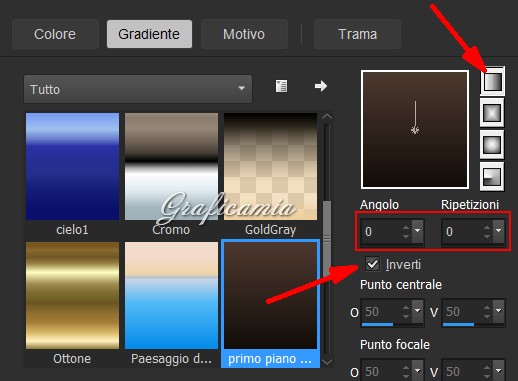Click inside the Angolo input field
The image size is (518, 381).
tap(381, 231)
